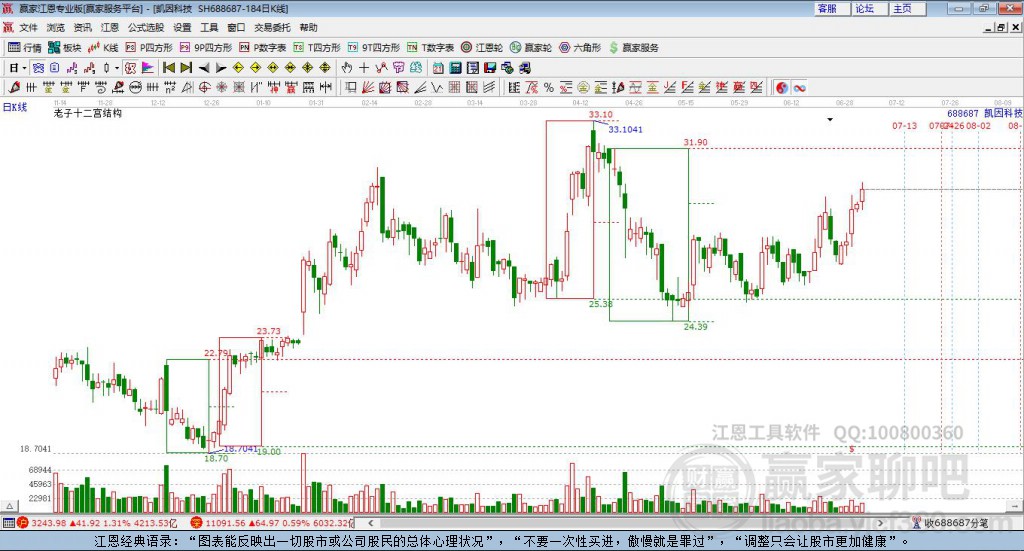This screenshot has width=1024, height=551.
Task: Expand the candle style dropdown arrow
Action: [x=117, y=68]
